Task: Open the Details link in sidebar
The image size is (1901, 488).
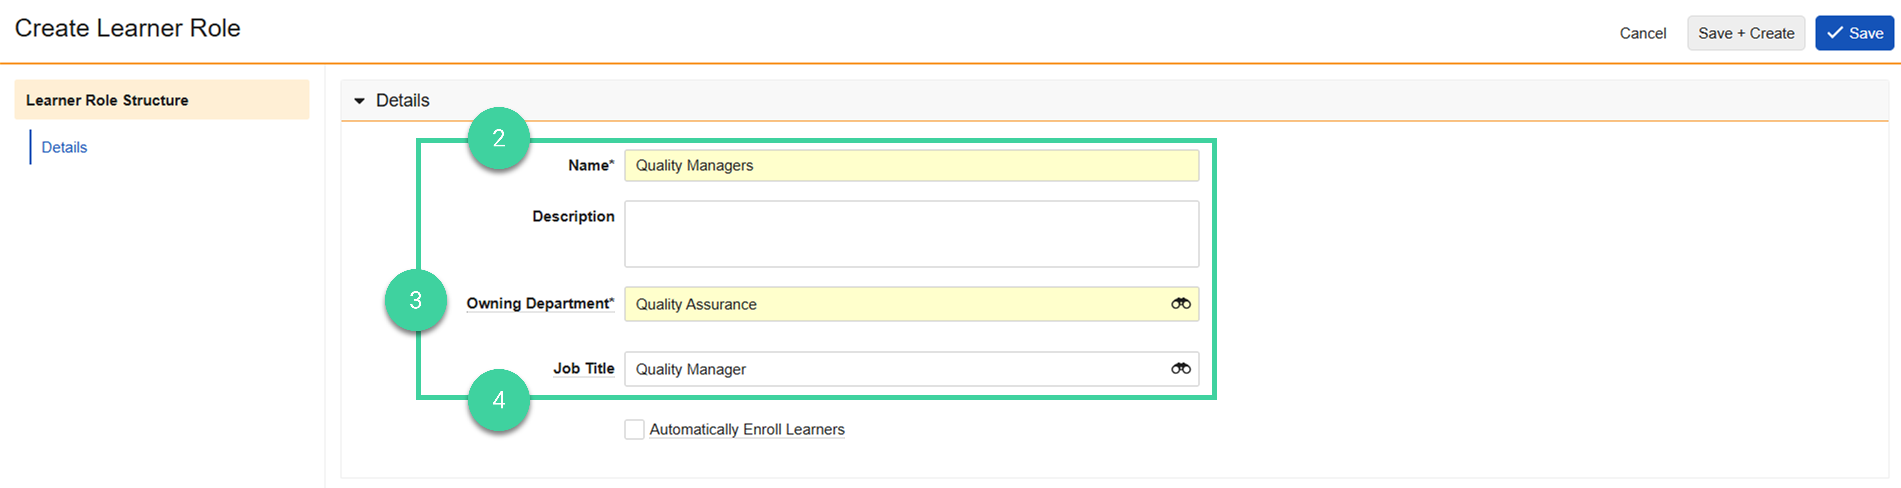Action: point(64,147)
